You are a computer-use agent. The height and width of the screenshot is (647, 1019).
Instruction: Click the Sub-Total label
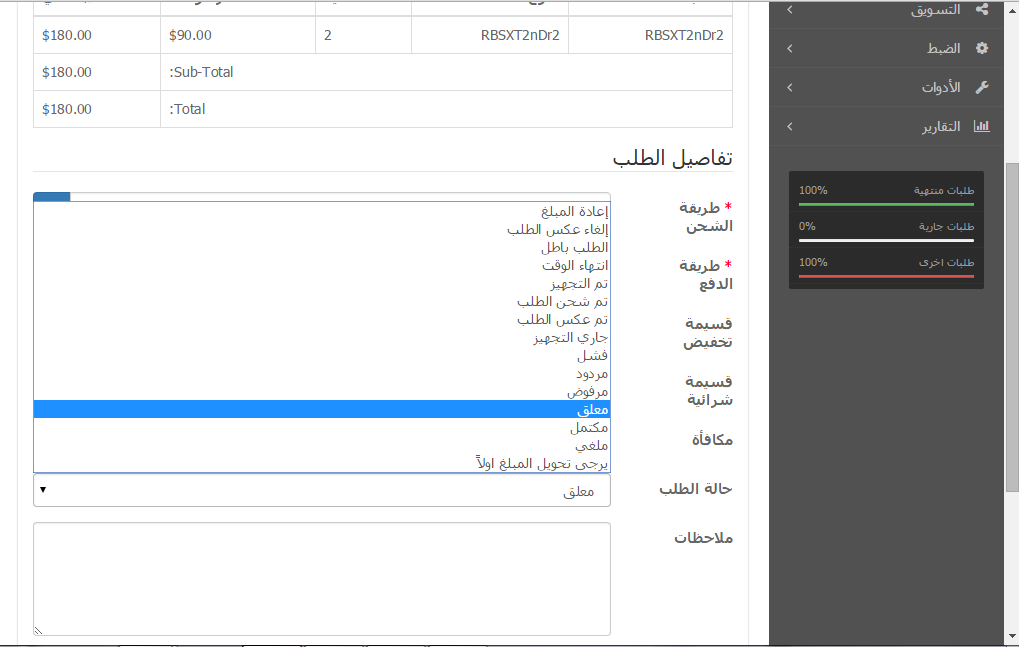[x=201, y=72]
